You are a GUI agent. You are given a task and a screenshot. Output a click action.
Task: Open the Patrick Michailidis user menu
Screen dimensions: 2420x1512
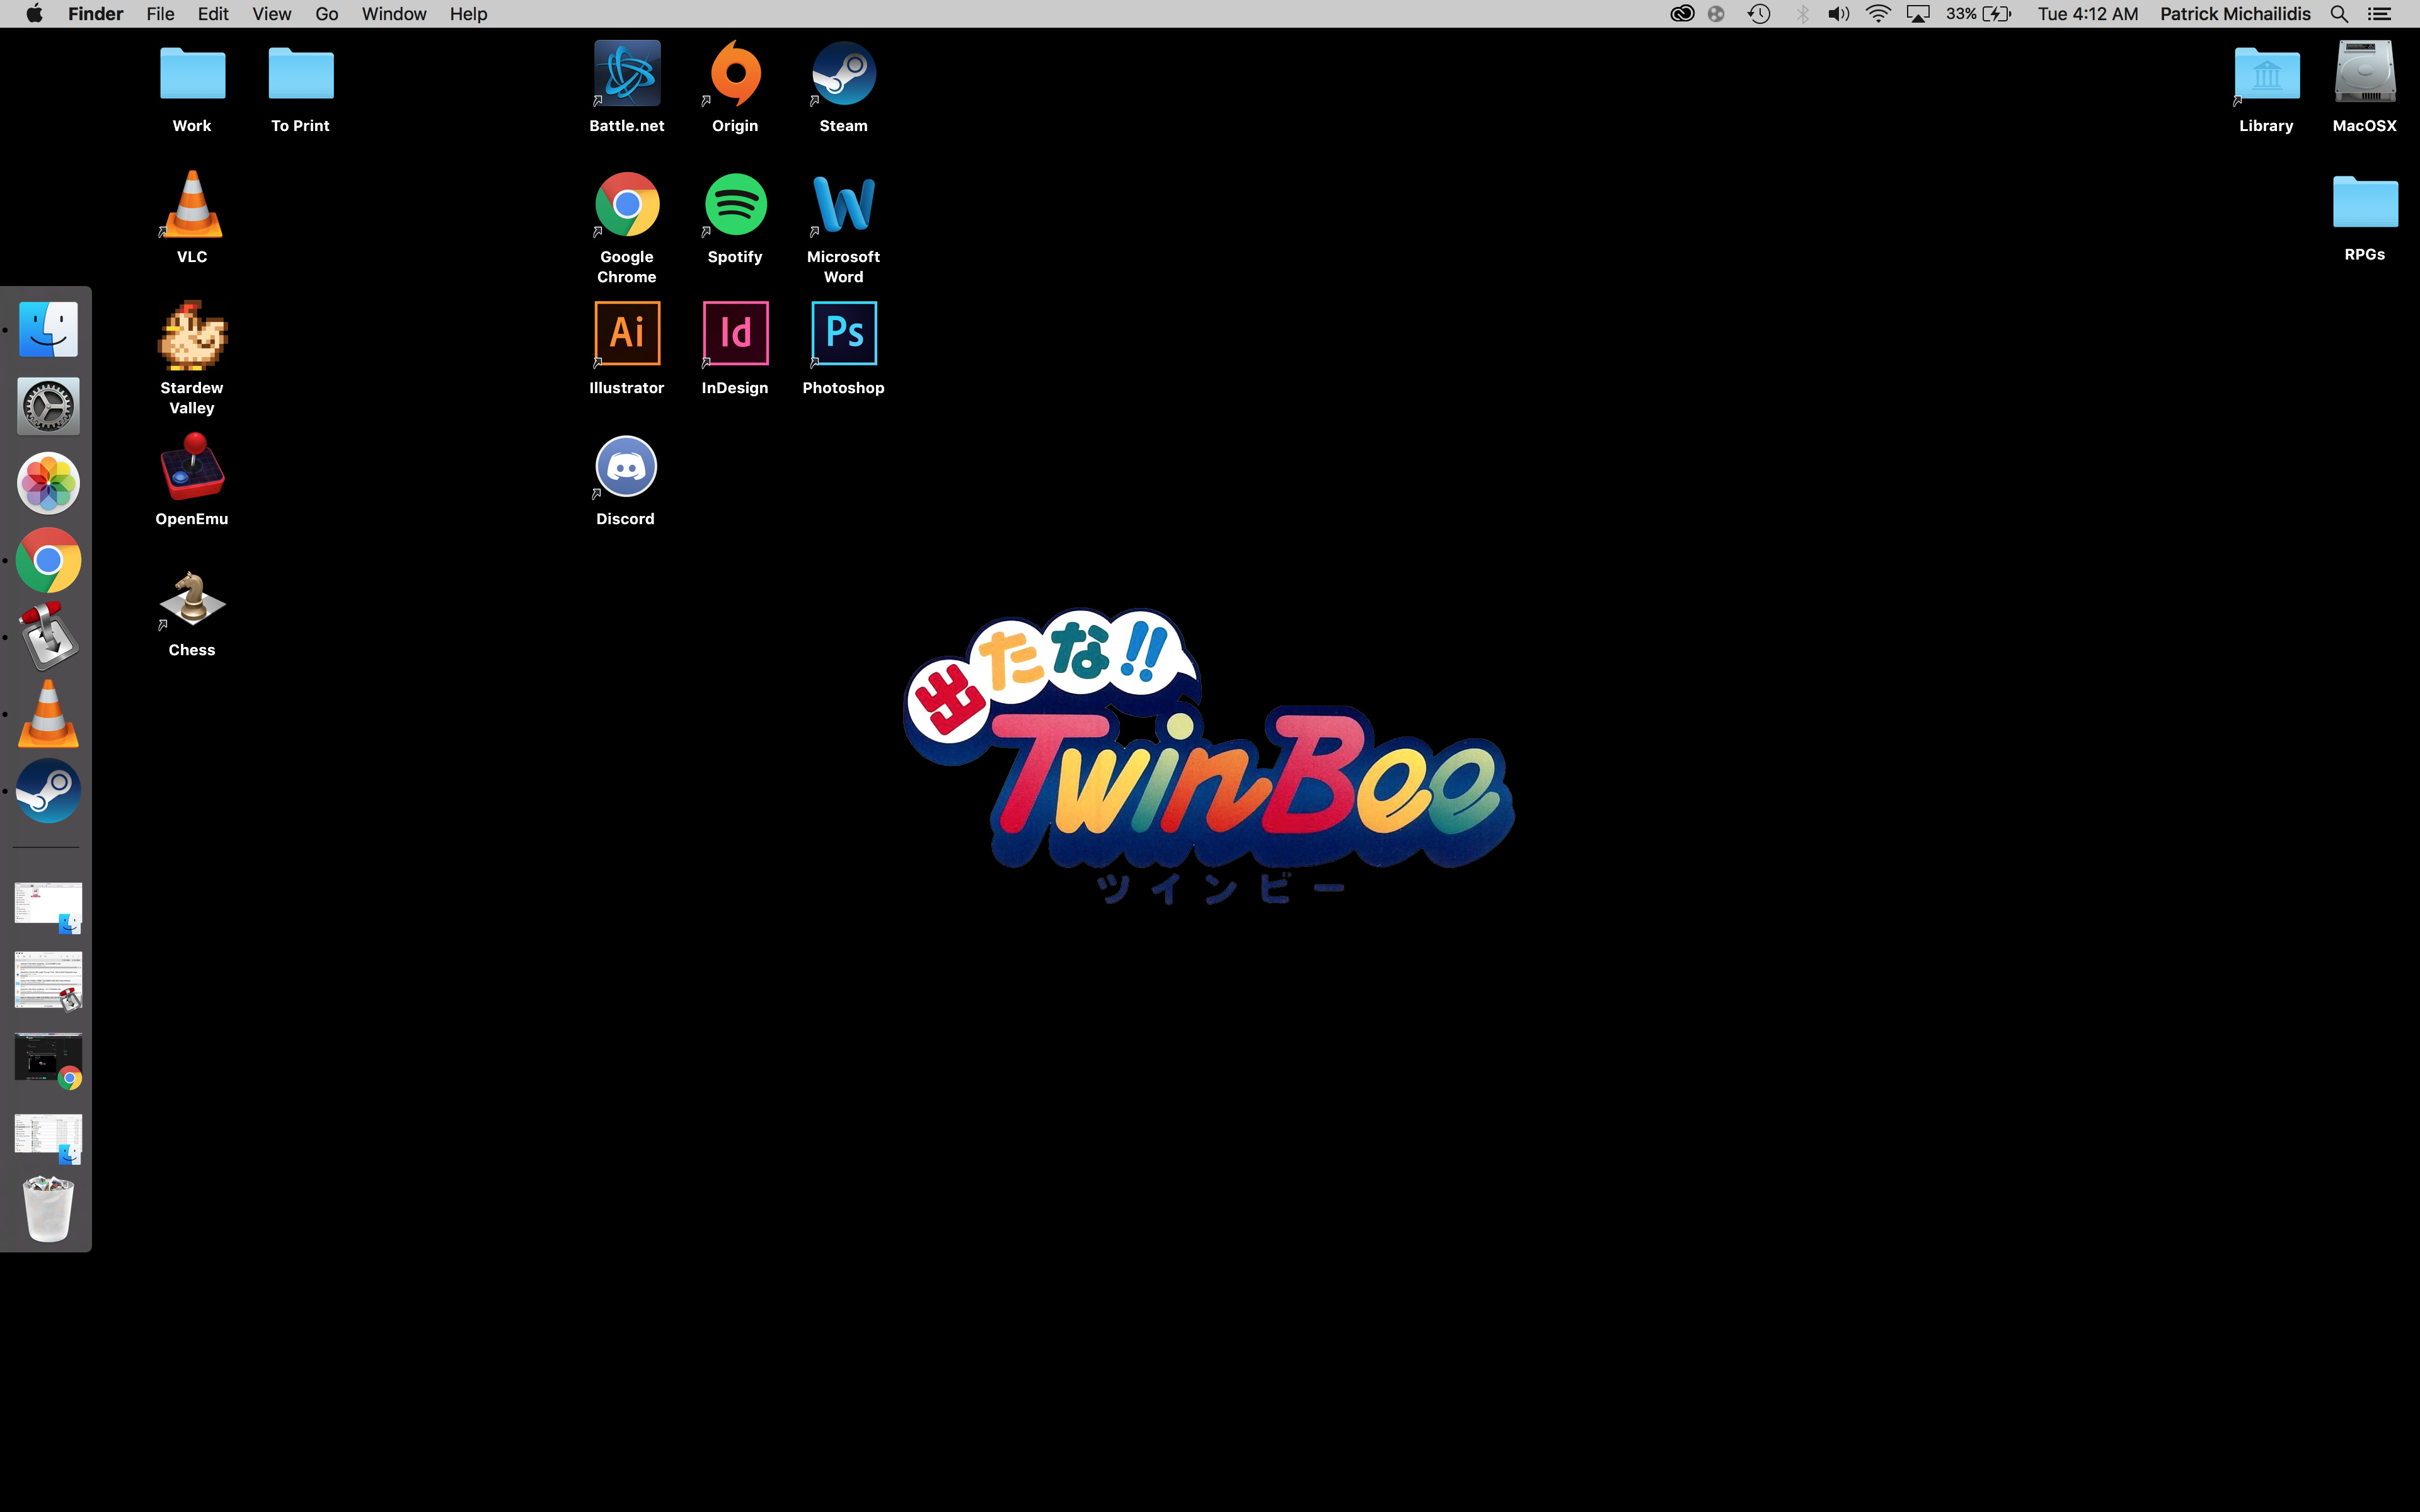point(2234,14)
